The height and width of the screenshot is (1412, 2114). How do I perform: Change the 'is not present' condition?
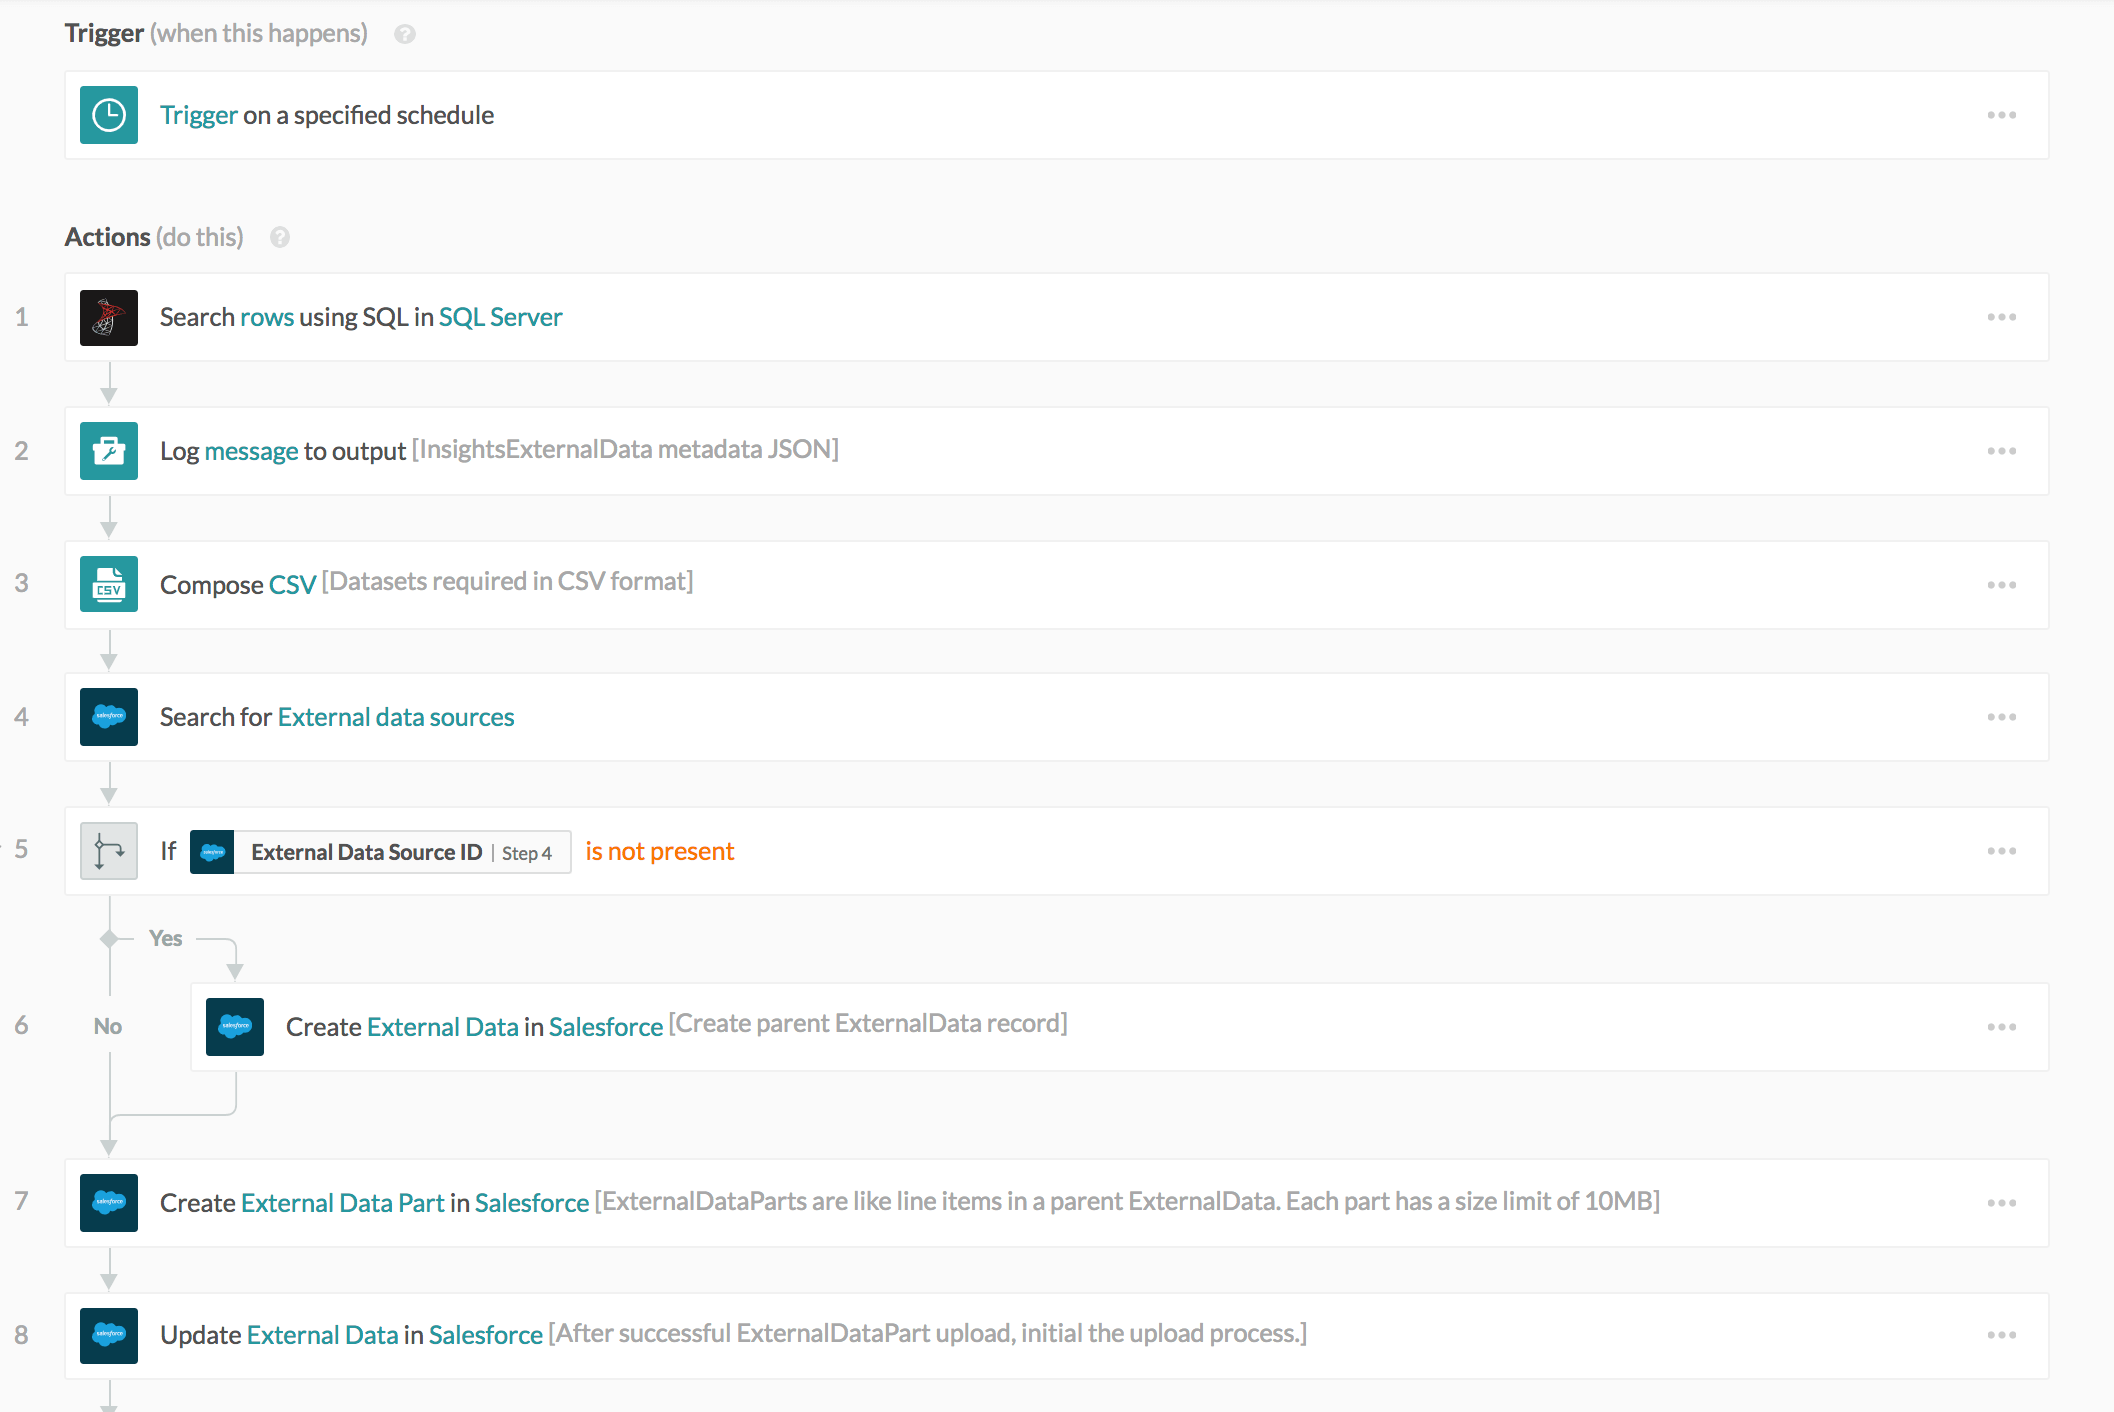tap(660, 851)
